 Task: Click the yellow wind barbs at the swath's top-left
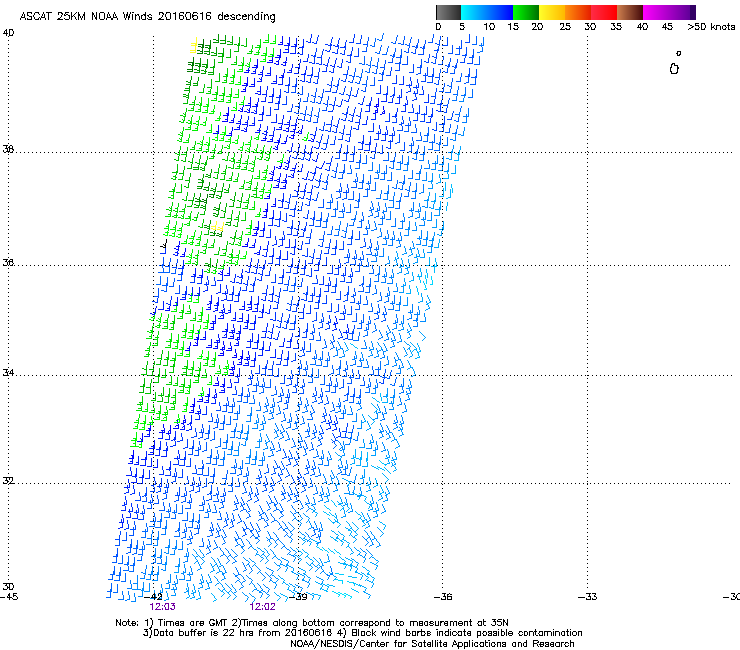click(x=193, y=46)
